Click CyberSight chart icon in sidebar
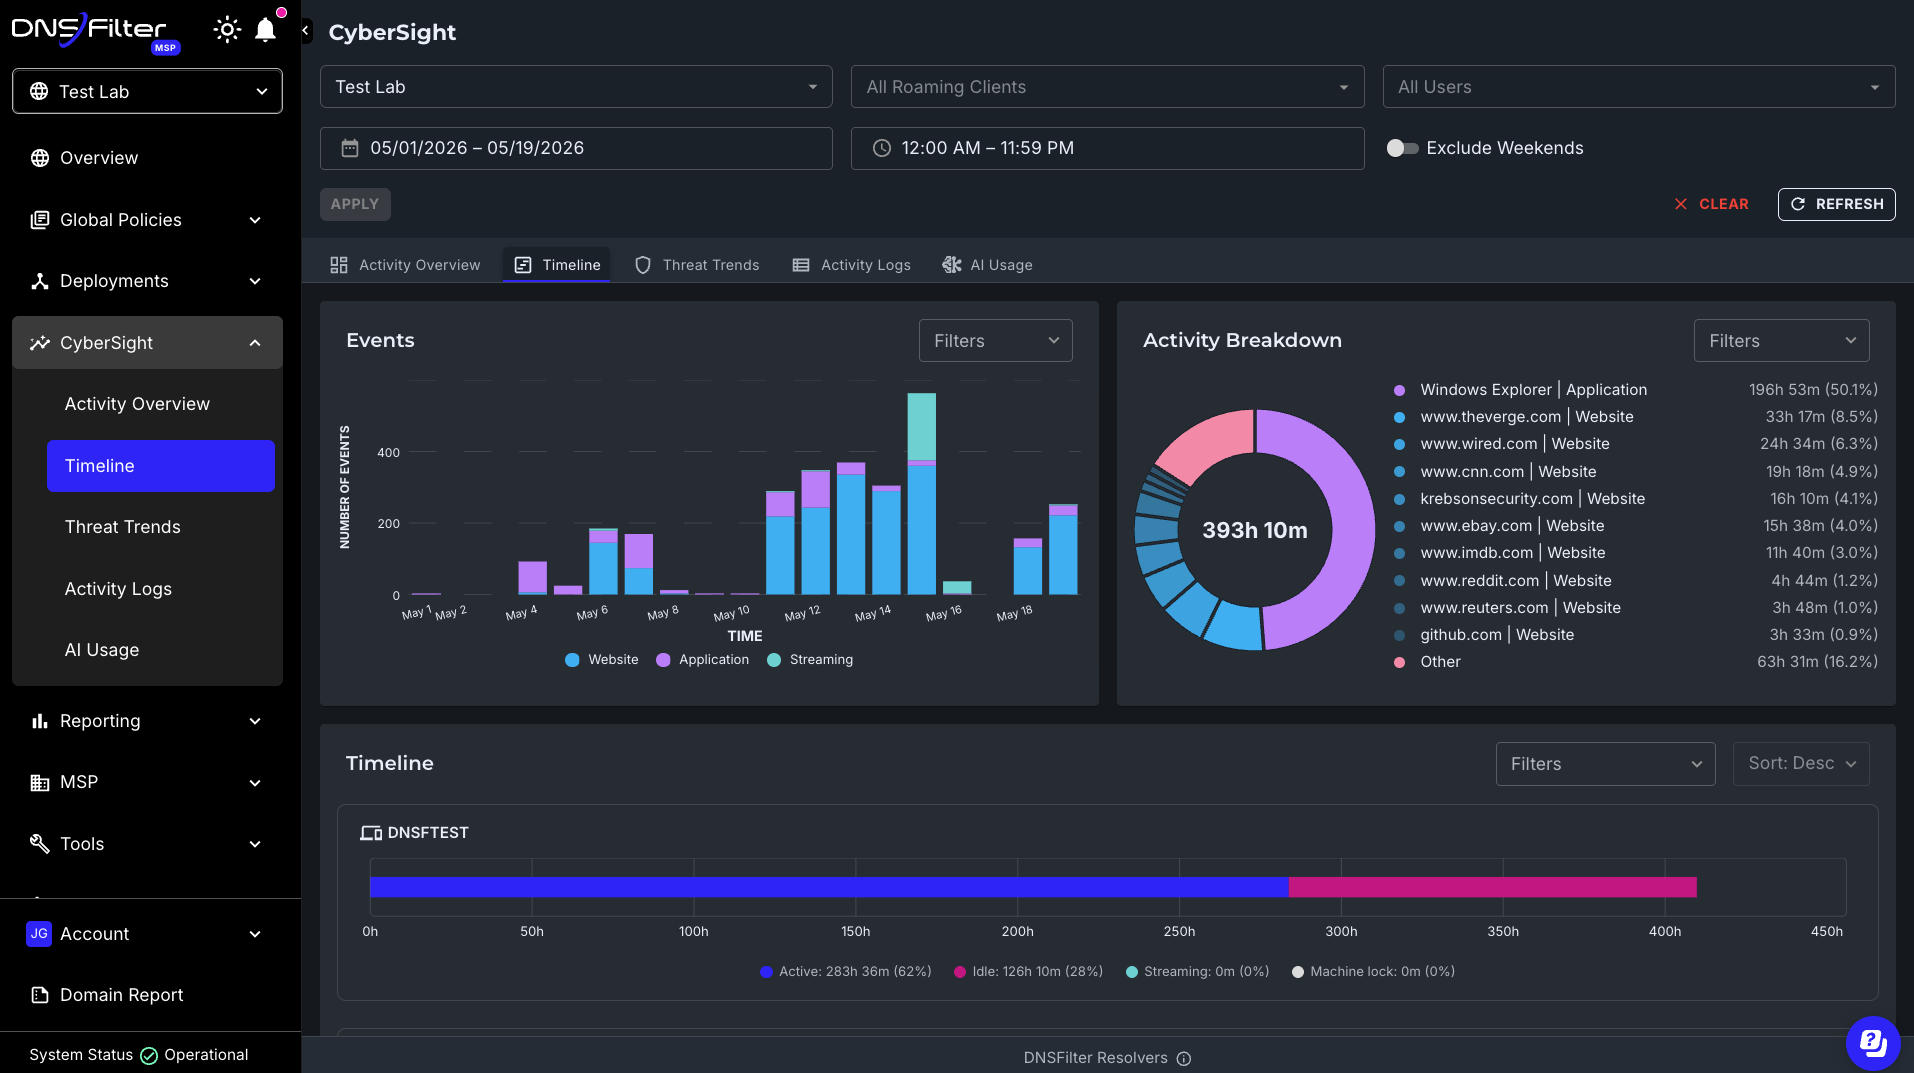Image resolution: width=1914 pixels, height=1073 pixels. [40, 343]
